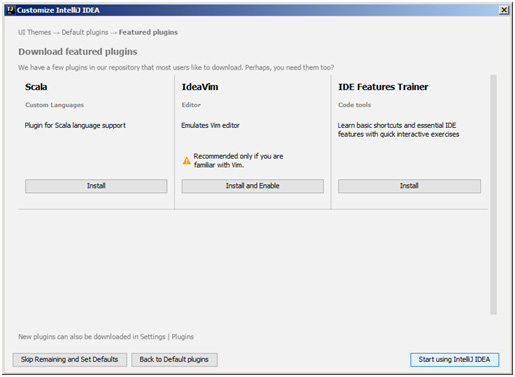This screenshot has width=515, height=377.
Task: Click the Custom Languages category label
Action: click(55, 105)
